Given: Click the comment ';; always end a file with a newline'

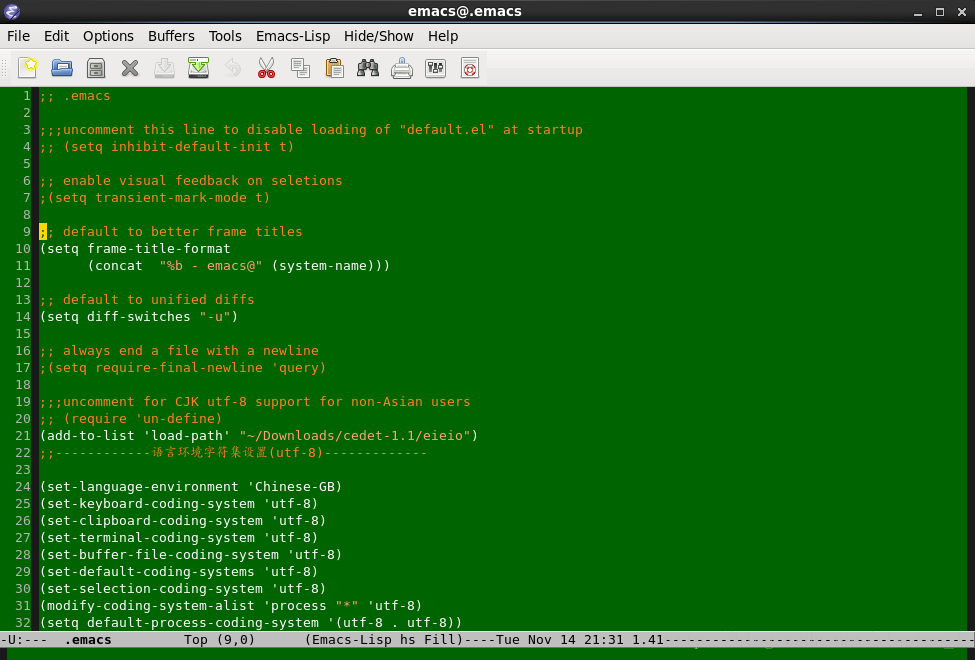Looking at the screenshot, I should 179,351.
